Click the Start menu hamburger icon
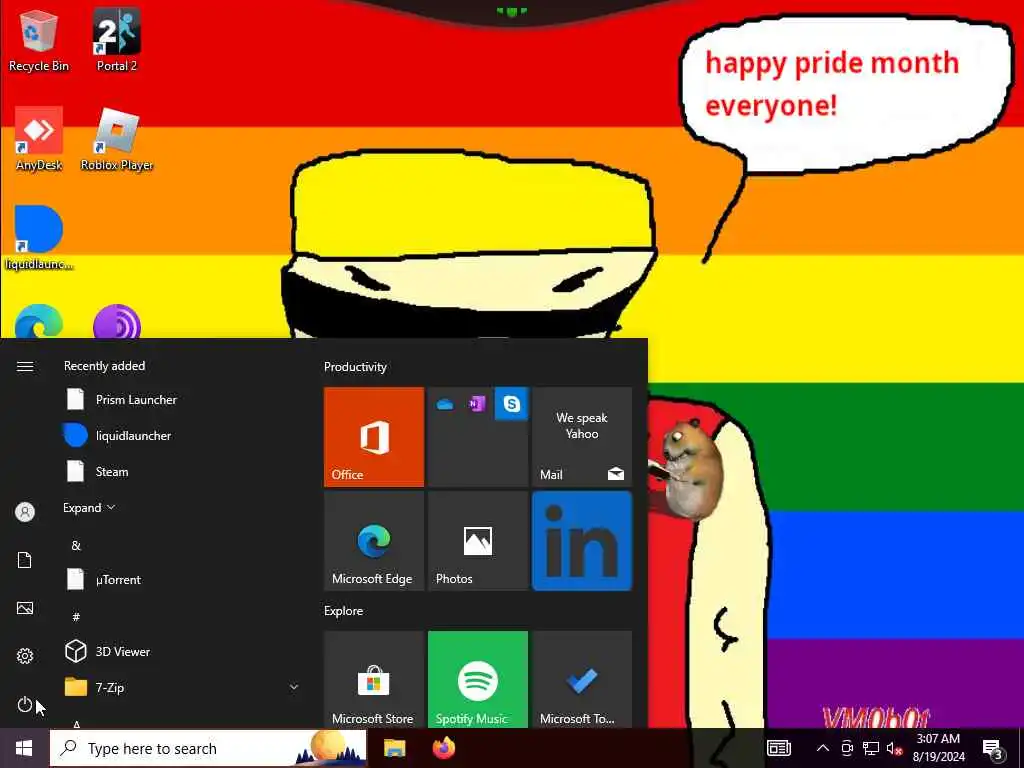This screenshot has height=768, width=1024. 25,366
